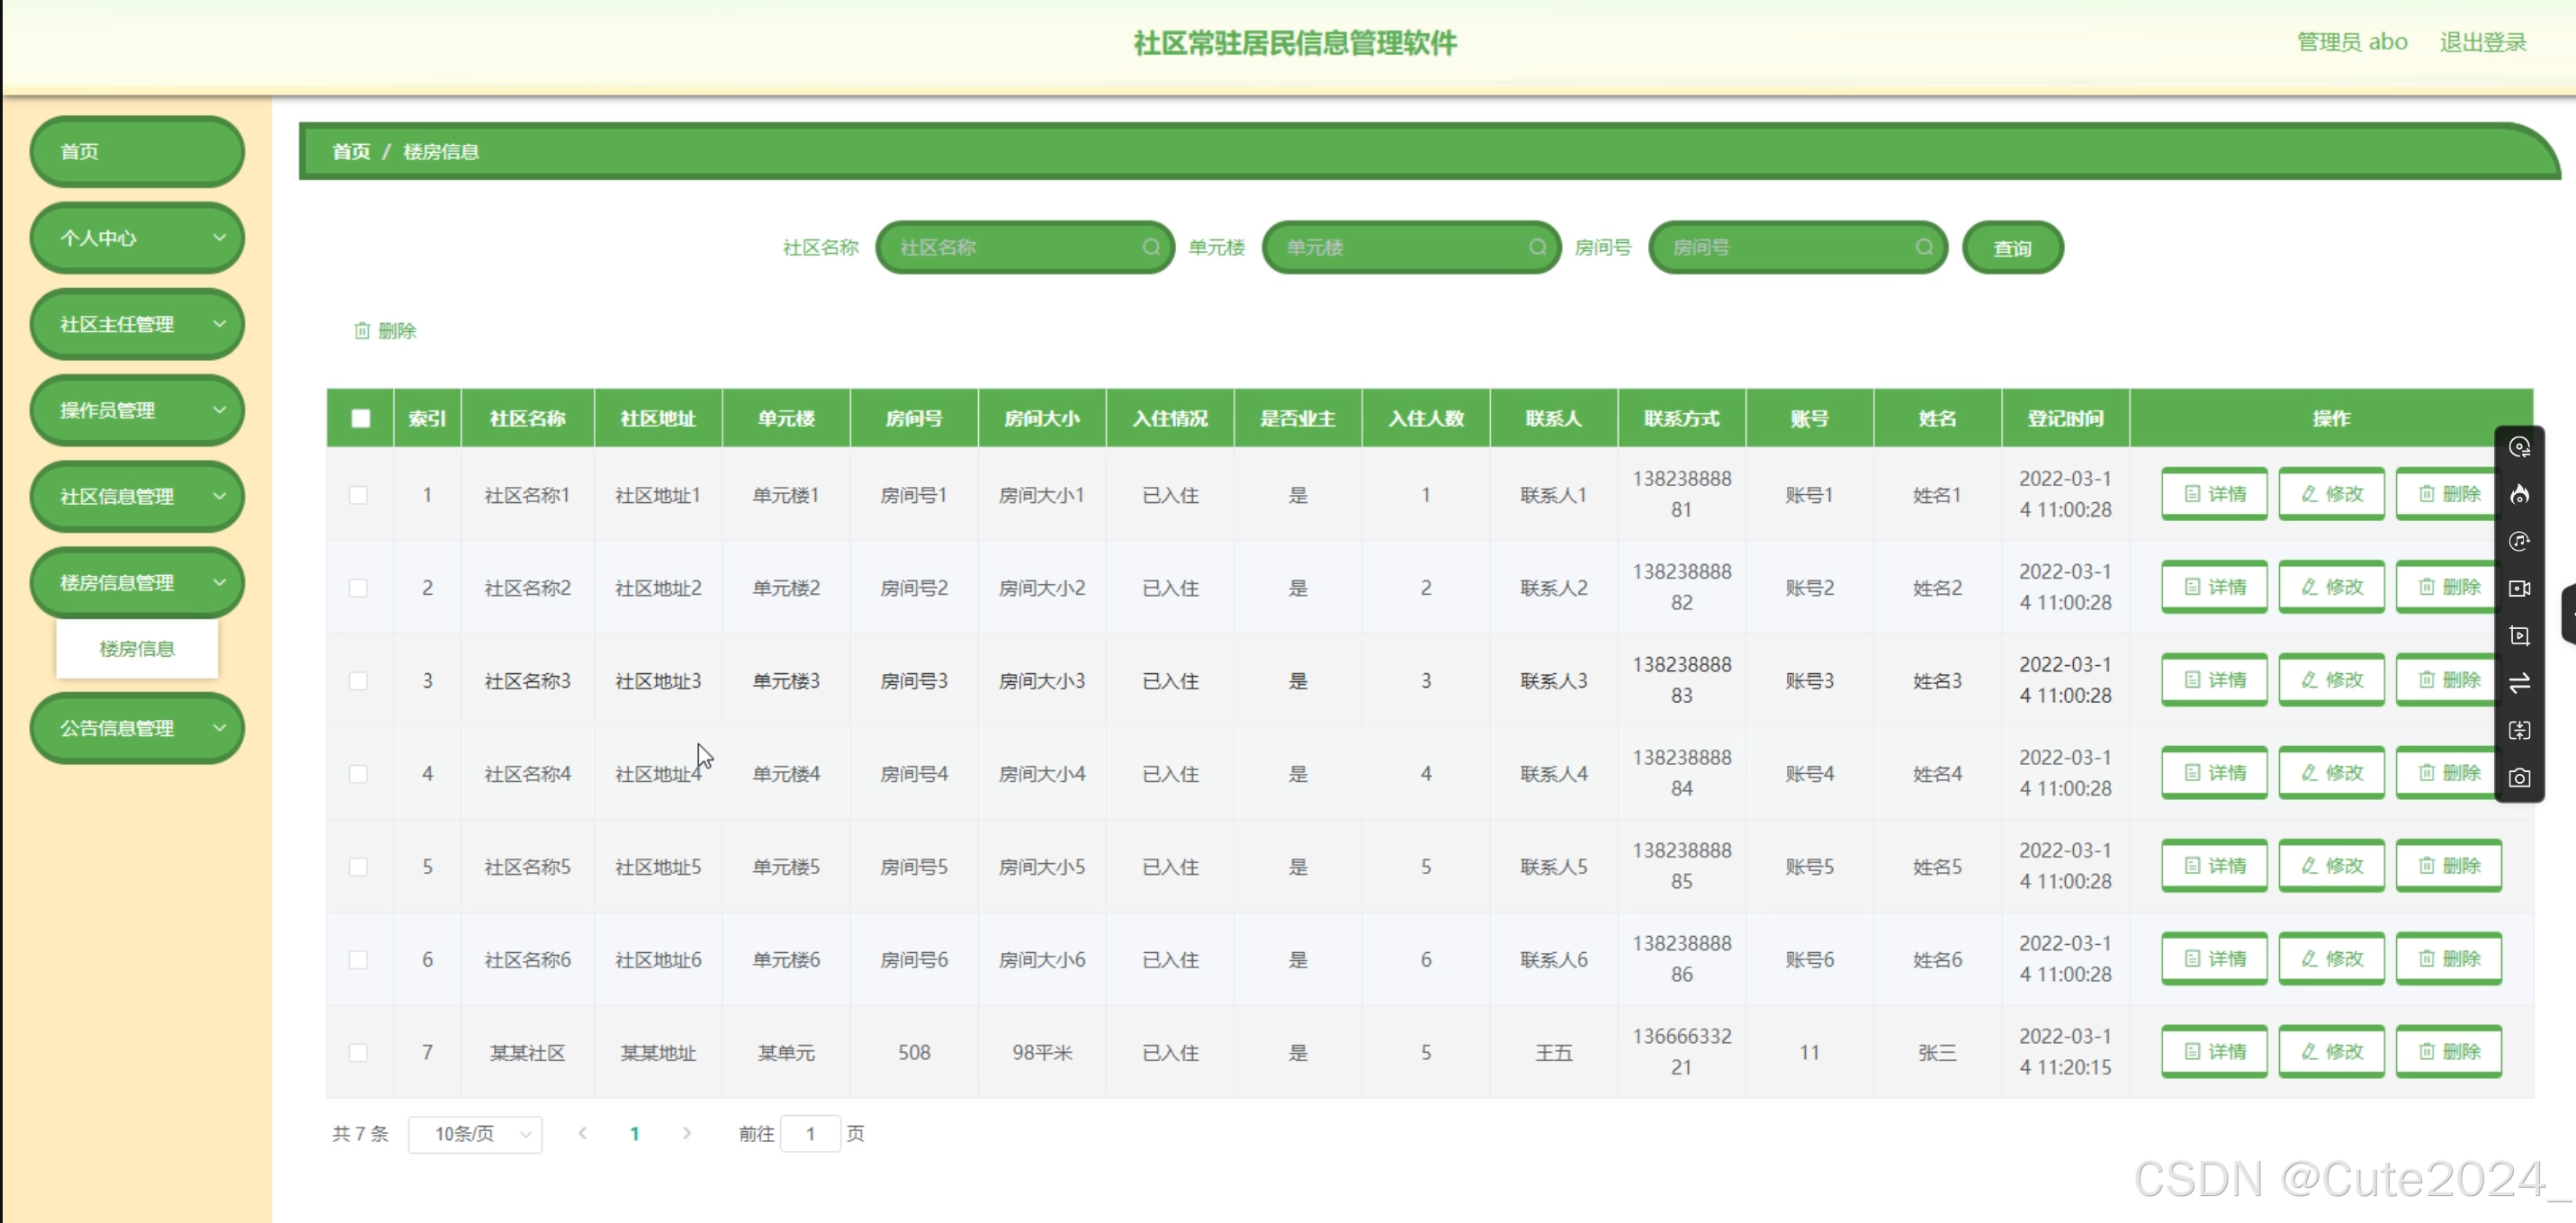
Task: Click the swap arrows icon in floating toolbar
Action: click(x=2519, y=682)
